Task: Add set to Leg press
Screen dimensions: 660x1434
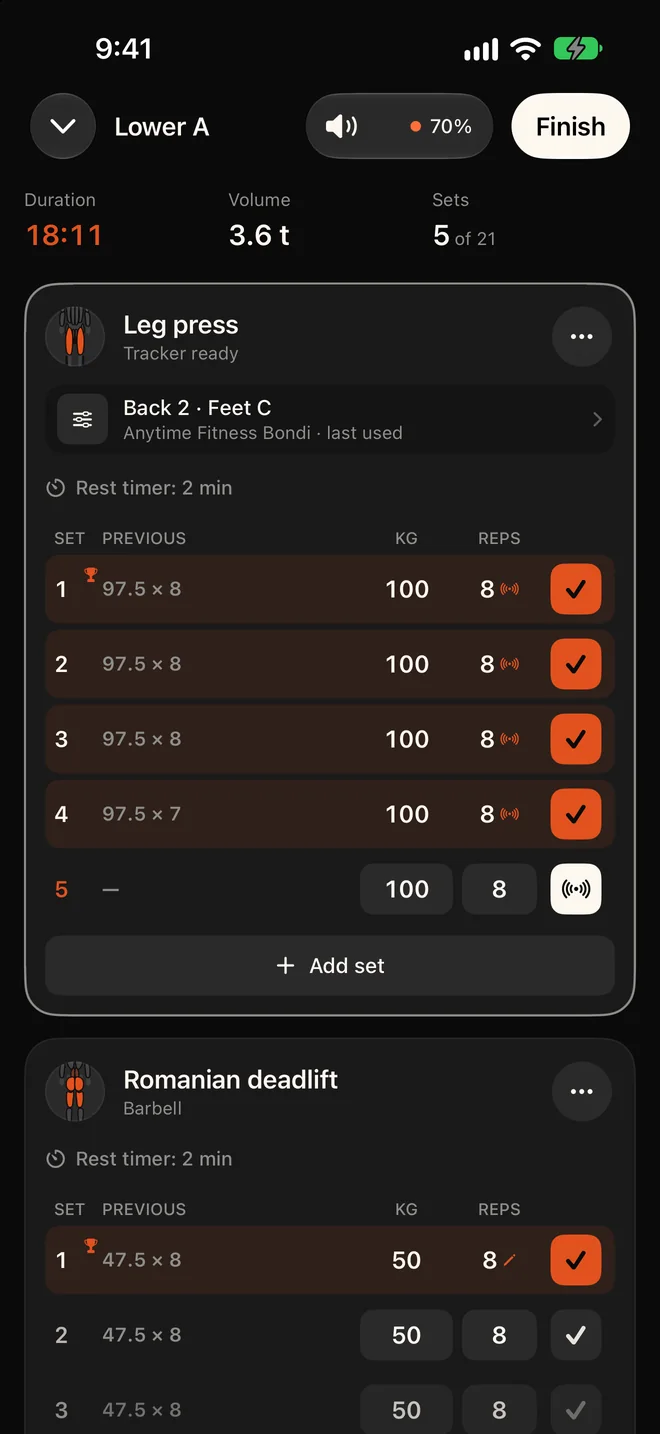Action: tap(330, 965)
